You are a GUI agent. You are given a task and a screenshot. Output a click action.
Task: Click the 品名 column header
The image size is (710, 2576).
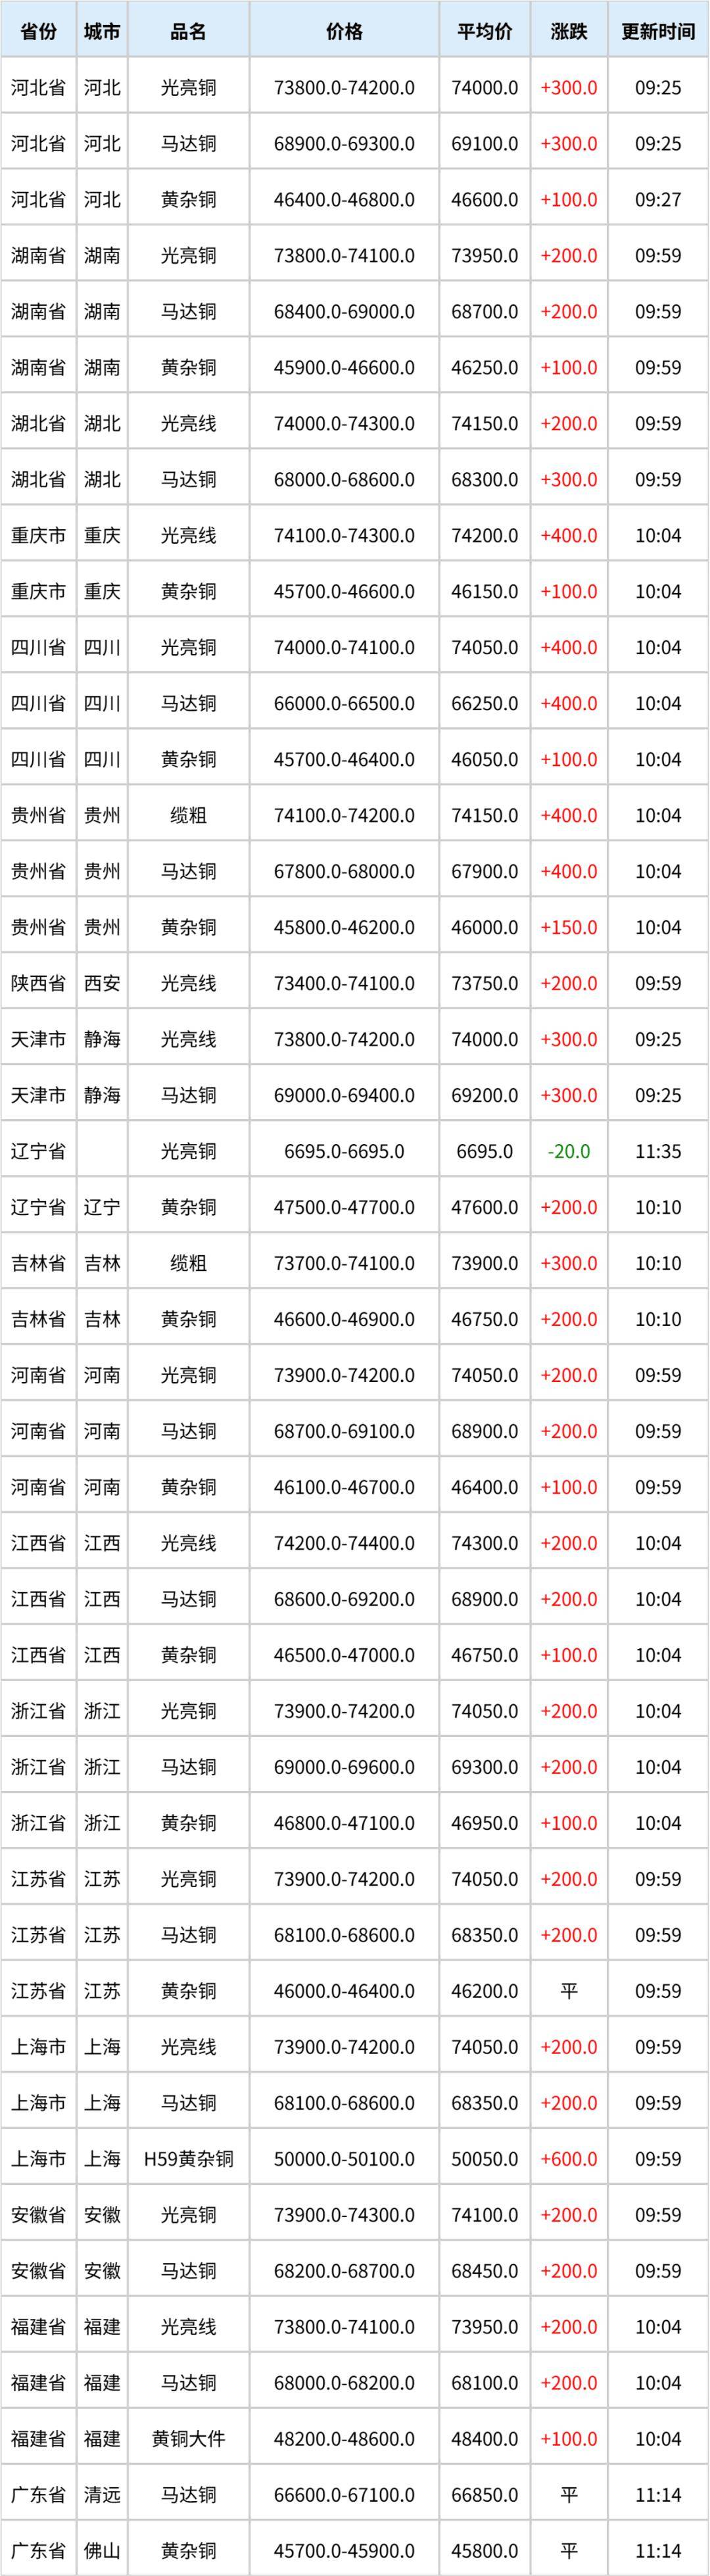[188, 31]
